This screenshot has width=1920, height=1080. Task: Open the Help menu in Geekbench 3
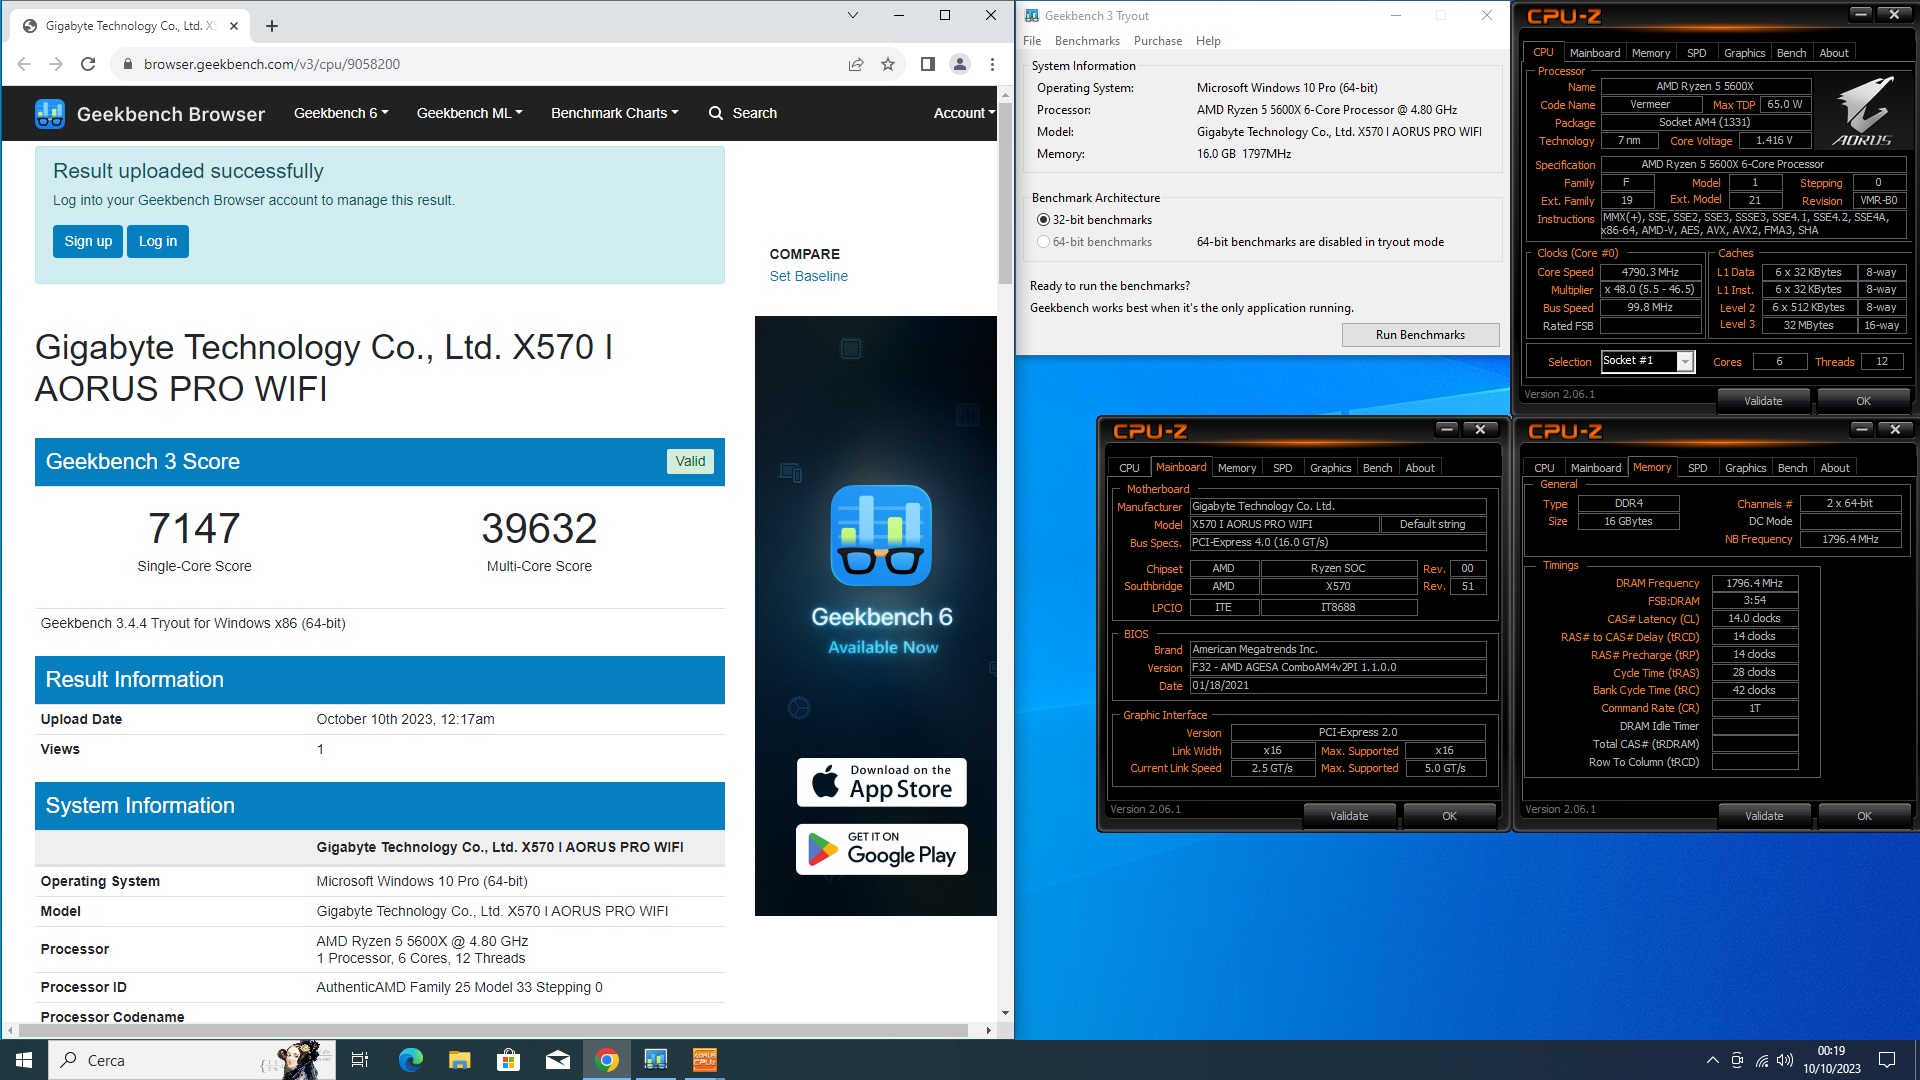pos(1208,41)
